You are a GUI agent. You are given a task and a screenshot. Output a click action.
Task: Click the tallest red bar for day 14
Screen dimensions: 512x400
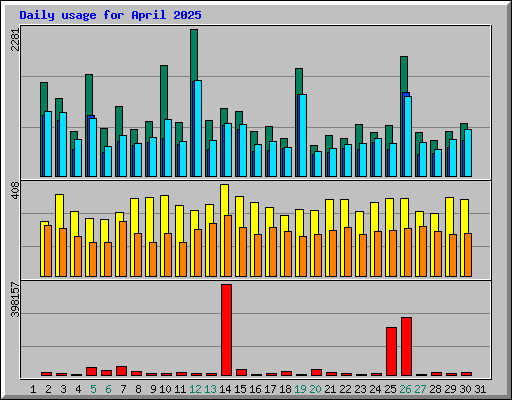pyautogui.click(x=226, y=330)
